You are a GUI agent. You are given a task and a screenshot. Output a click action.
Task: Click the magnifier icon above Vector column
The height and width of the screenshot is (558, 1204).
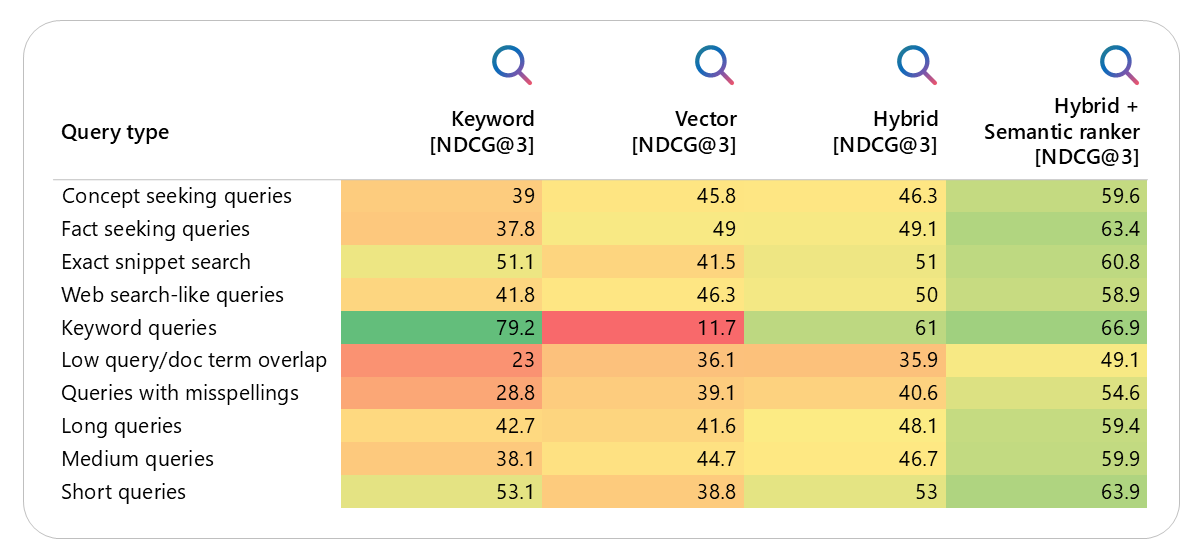[x=714, y=64]
